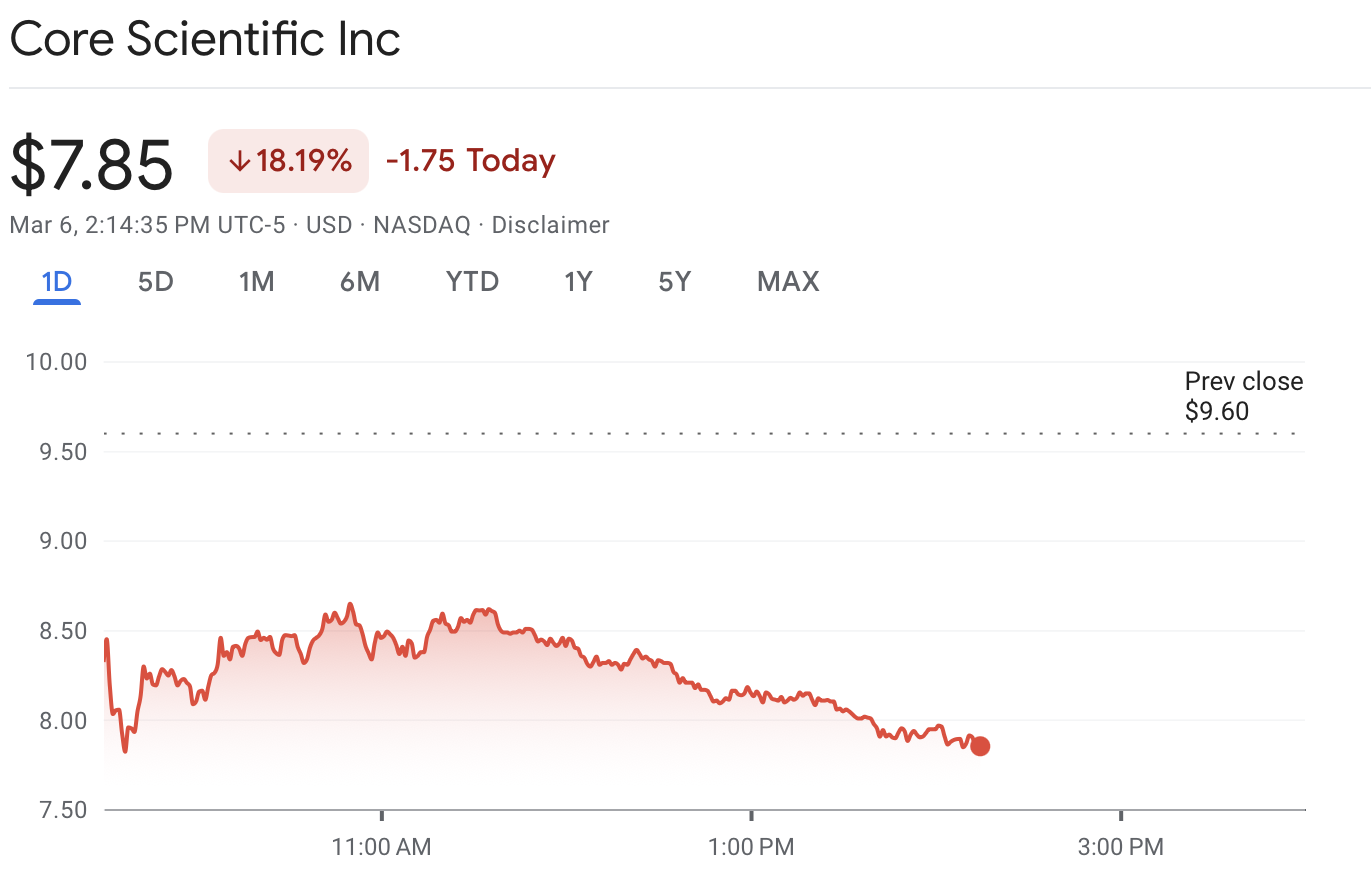Click the Prev close $9.60 label

point(1243,396)
